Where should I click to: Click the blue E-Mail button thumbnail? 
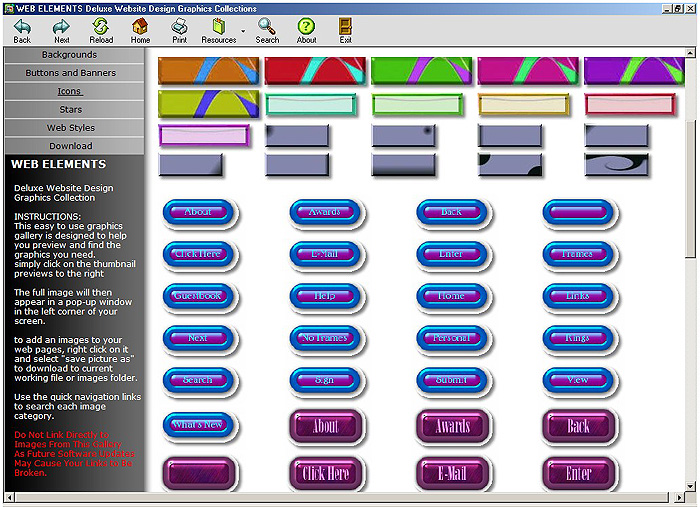325,254
